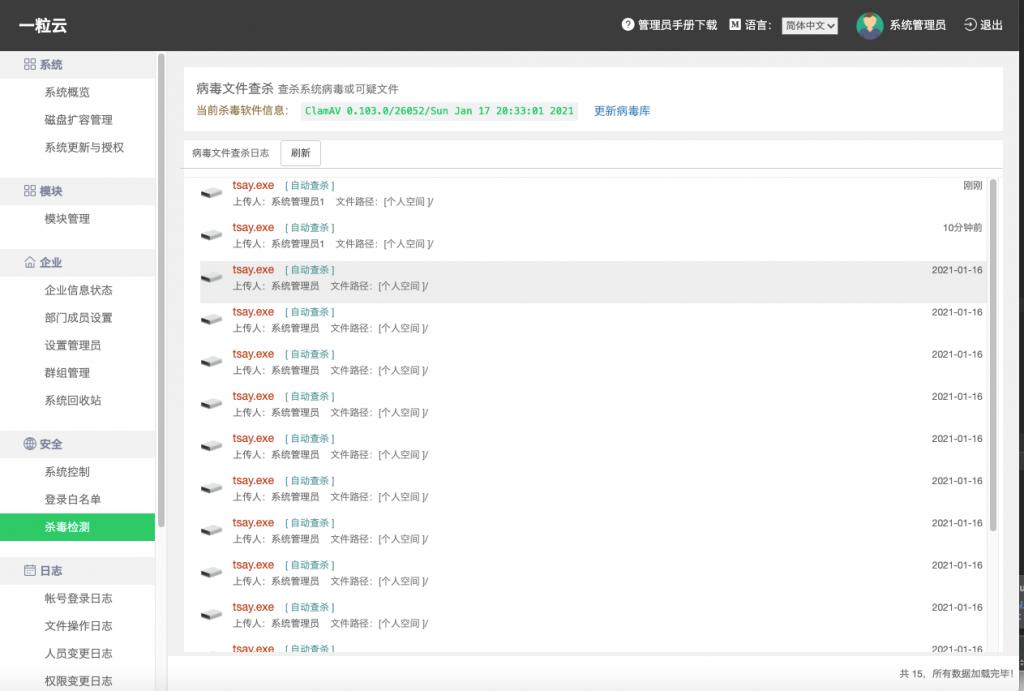Click the 系统管理员 username label
Viewport: 1024px width, 691px height.
[918, 25]
